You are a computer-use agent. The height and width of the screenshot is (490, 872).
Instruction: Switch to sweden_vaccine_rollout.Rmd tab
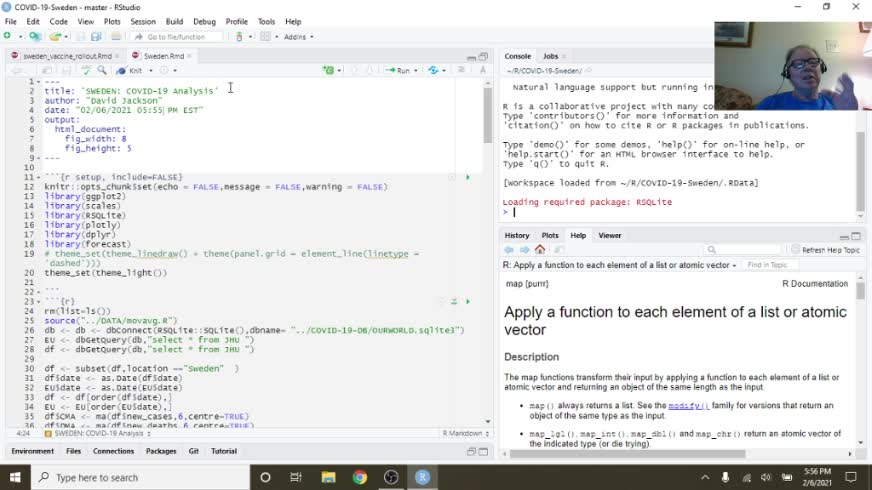66,56
